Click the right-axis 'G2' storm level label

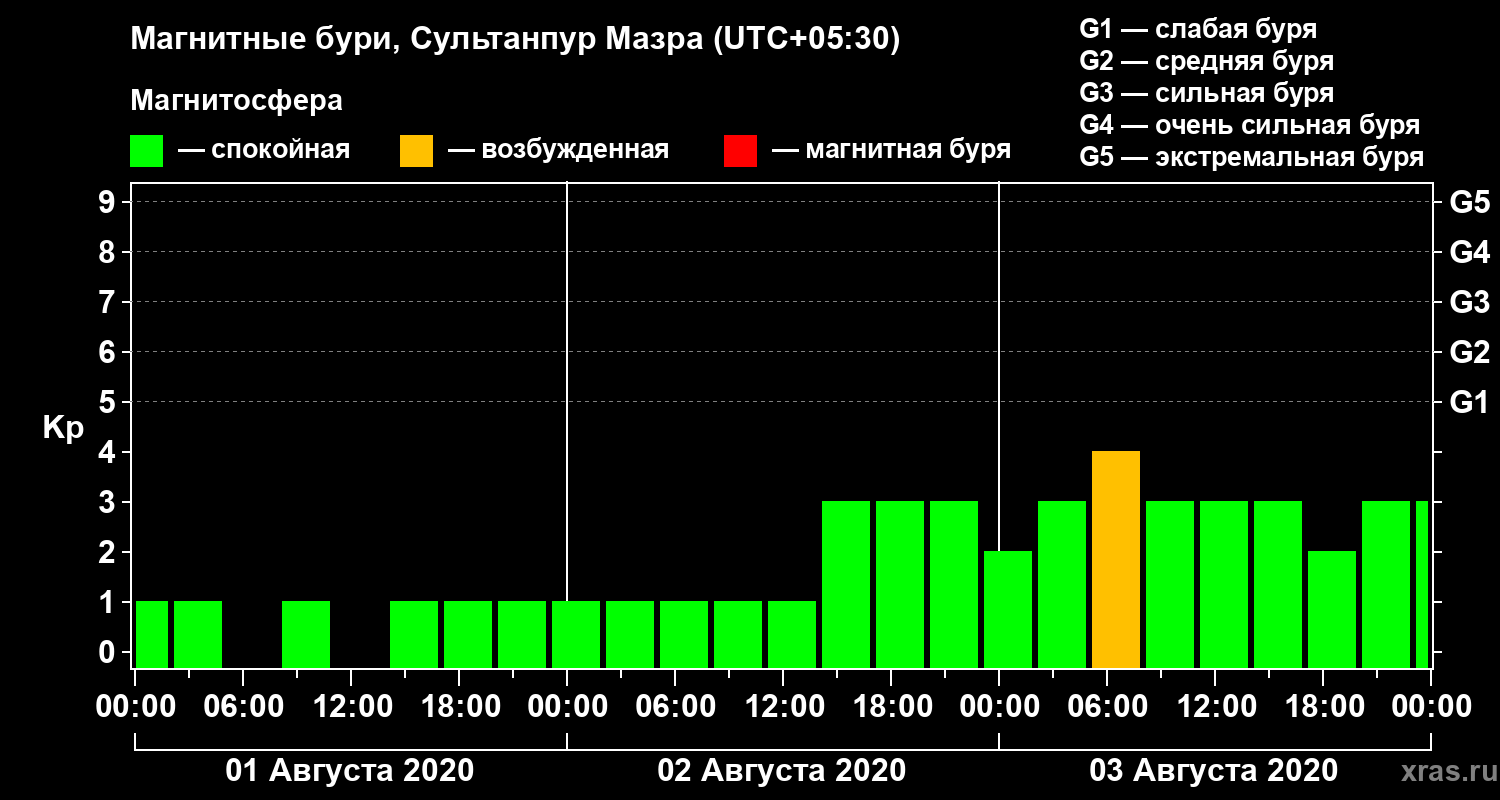point(1469,352)
